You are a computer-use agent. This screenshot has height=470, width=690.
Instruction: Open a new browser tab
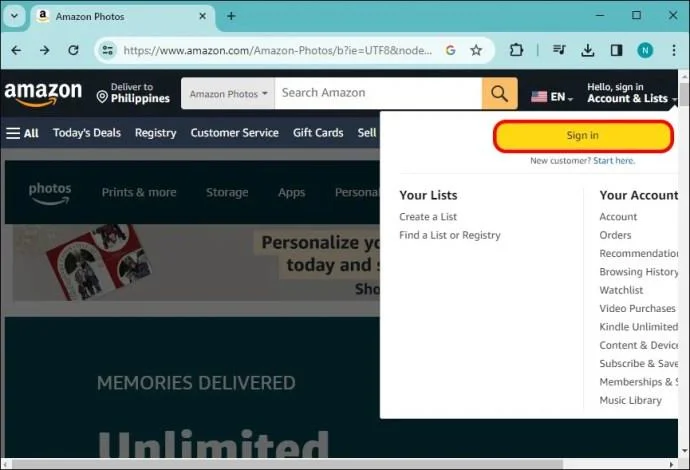click(231, 16)
